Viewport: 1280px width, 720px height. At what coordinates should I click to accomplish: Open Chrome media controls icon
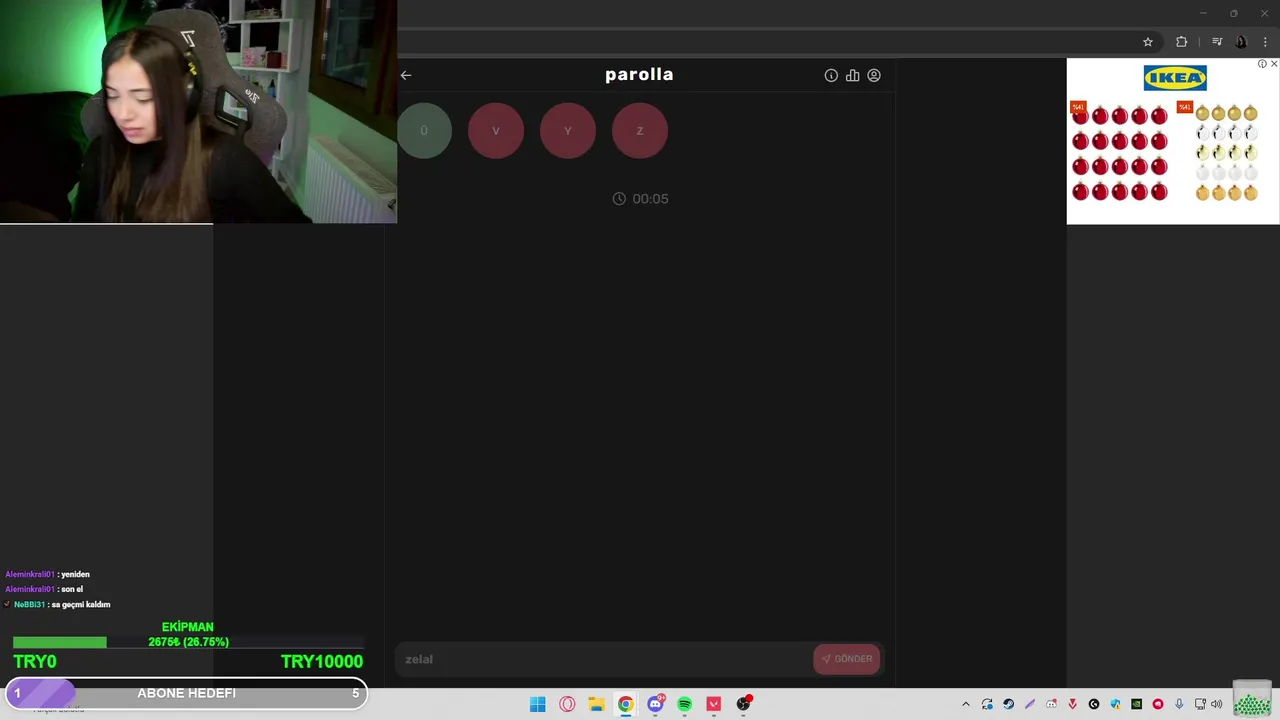point(1217,42)
